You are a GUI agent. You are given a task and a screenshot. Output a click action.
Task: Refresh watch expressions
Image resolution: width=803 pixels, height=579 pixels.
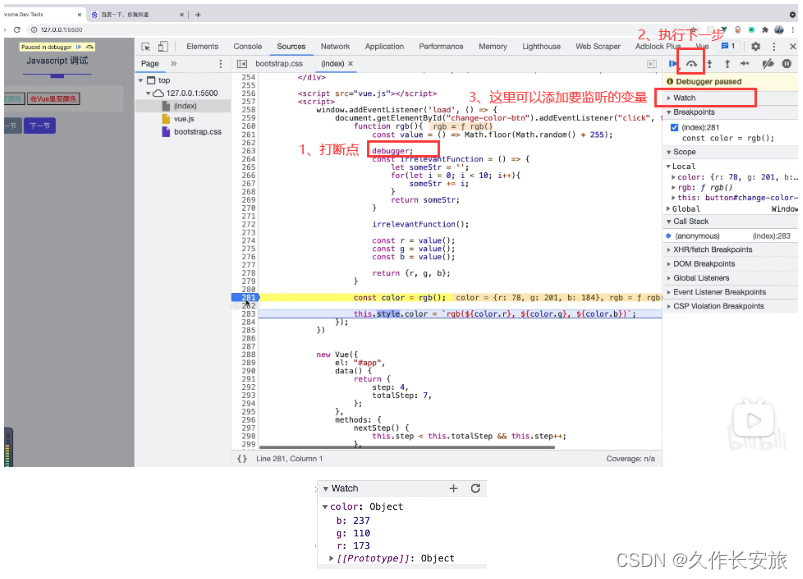[475, 488]
